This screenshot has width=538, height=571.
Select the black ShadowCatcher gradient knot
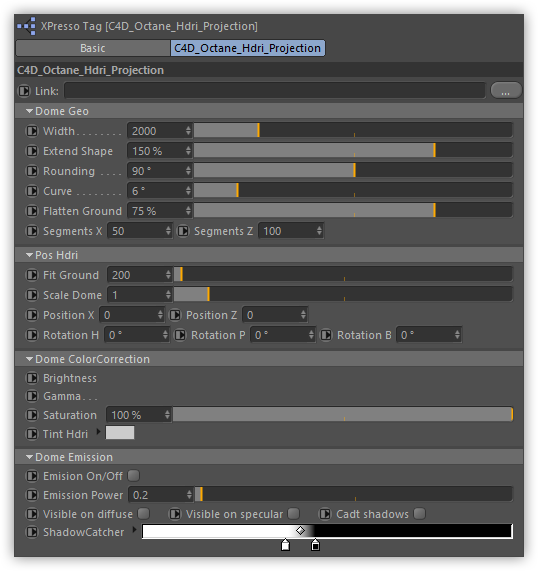click(x=315, y=545)
